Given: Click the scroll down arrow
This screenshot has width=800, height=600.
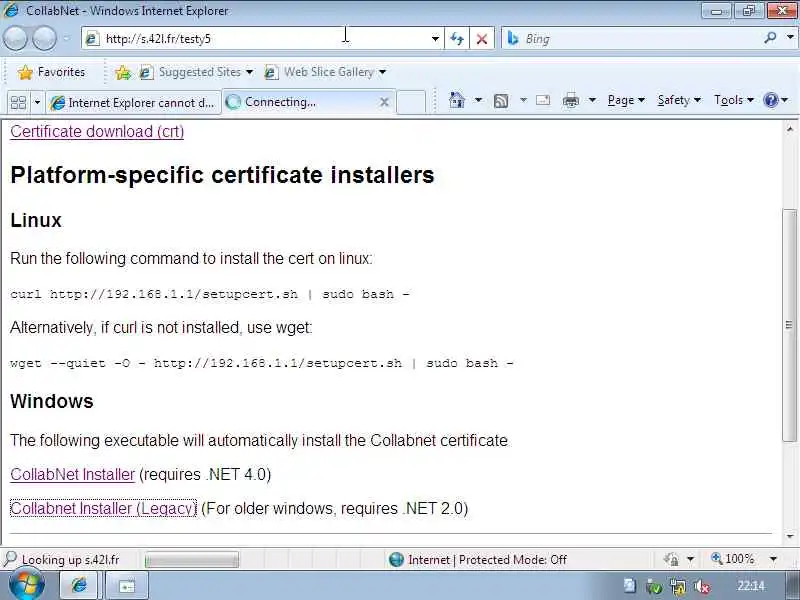Looking at the screenshot, I should click(790, 536).
